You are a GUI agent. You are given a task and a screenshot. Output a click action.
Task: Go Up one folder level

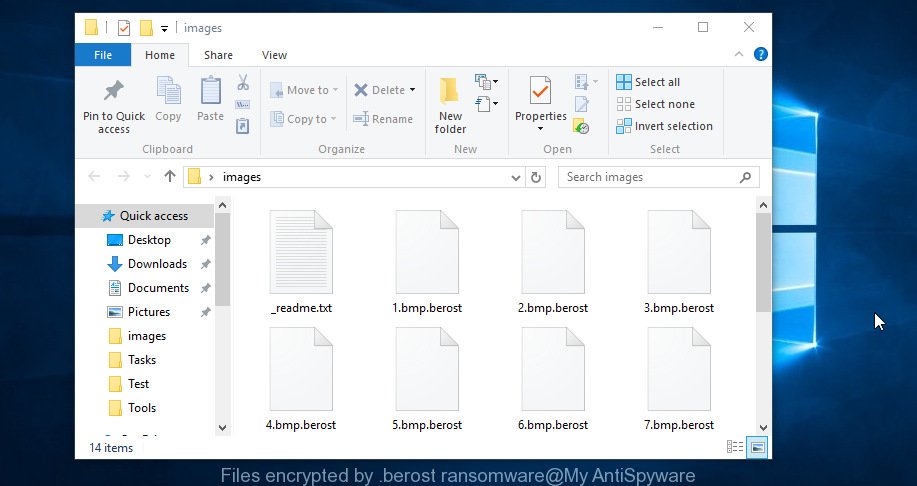(x=170, y=177)
